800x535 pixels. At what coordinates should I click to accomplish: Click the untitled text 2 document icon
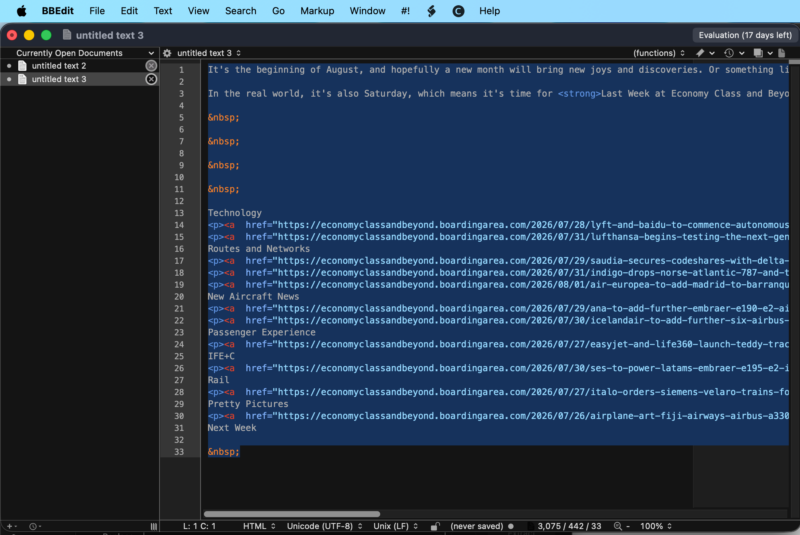22,66
